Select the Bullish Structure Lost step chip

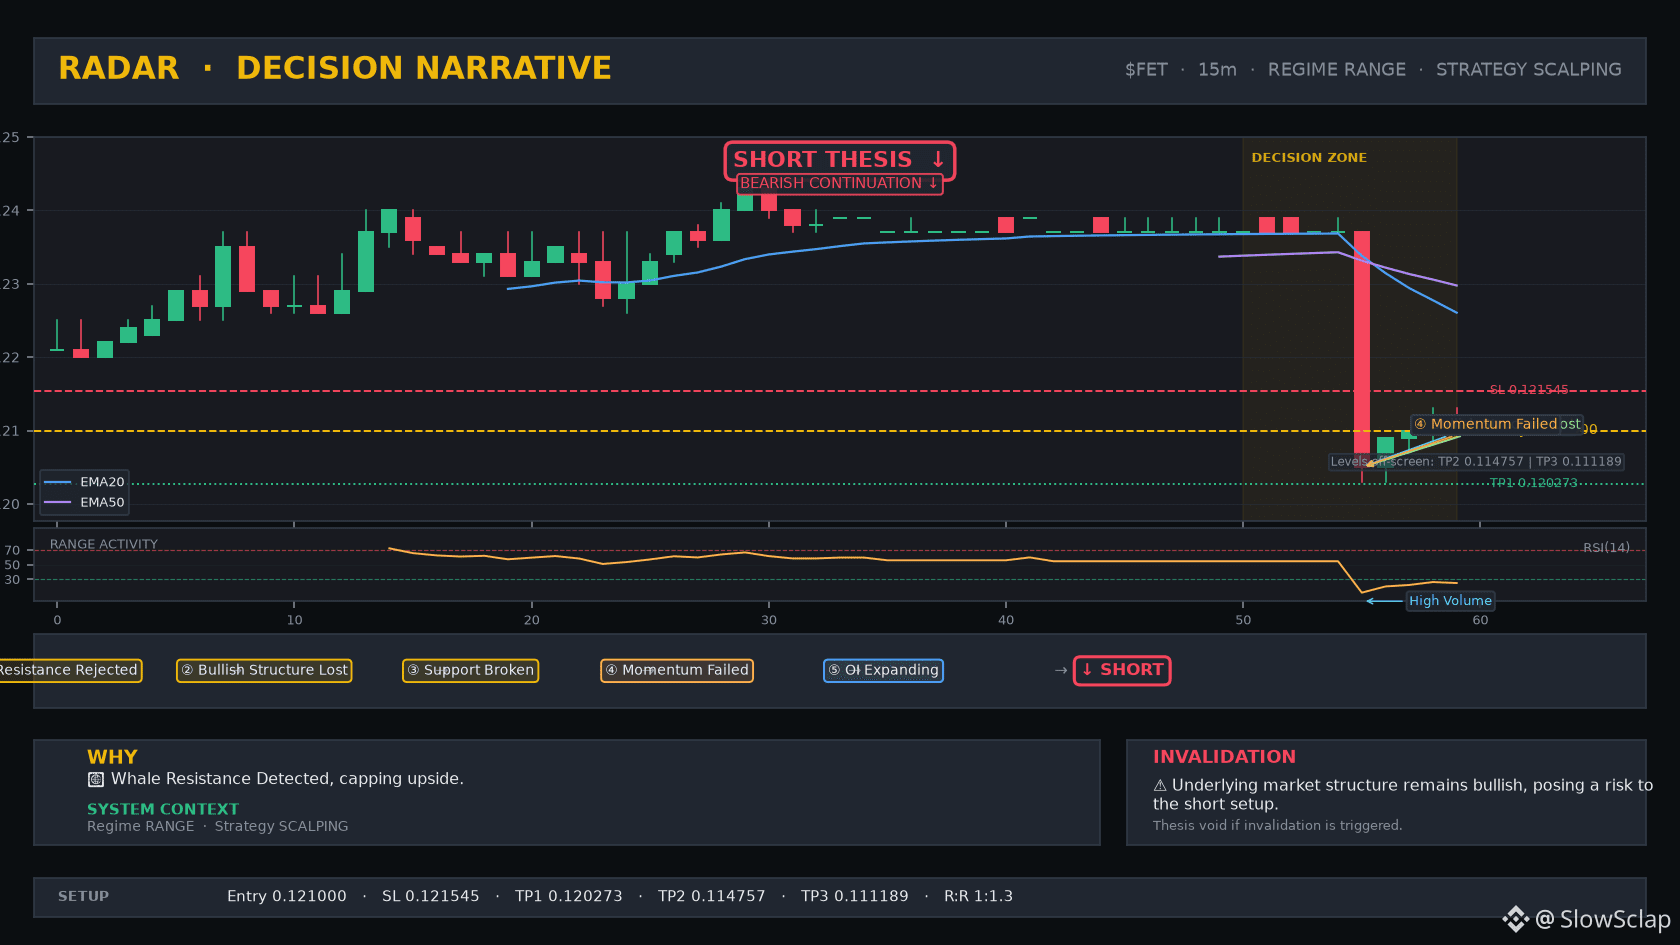264,670
